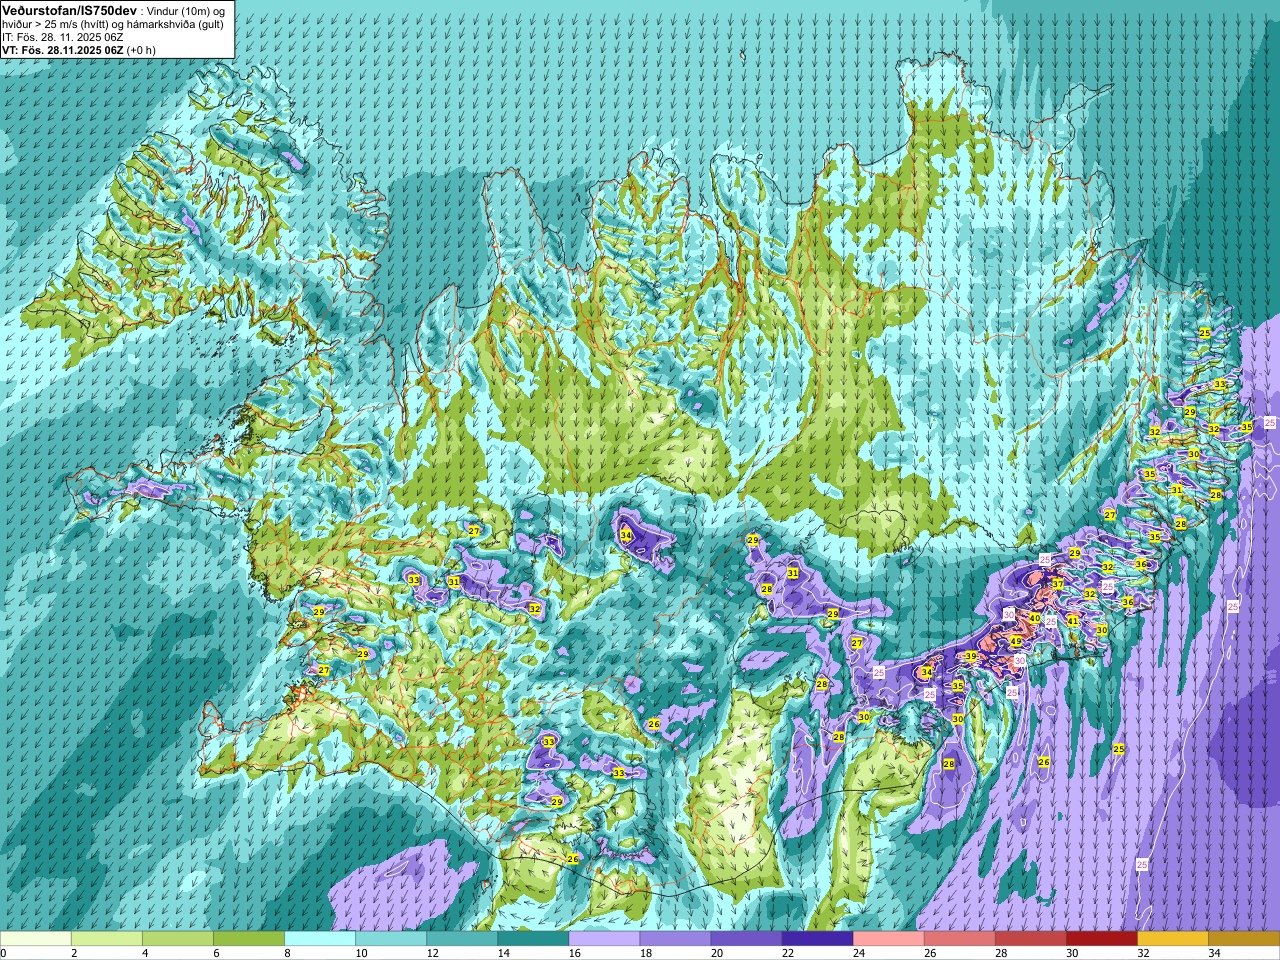Click the legend scale number '16'
This screenshot has width=1280, height=960.
point(575,953)
